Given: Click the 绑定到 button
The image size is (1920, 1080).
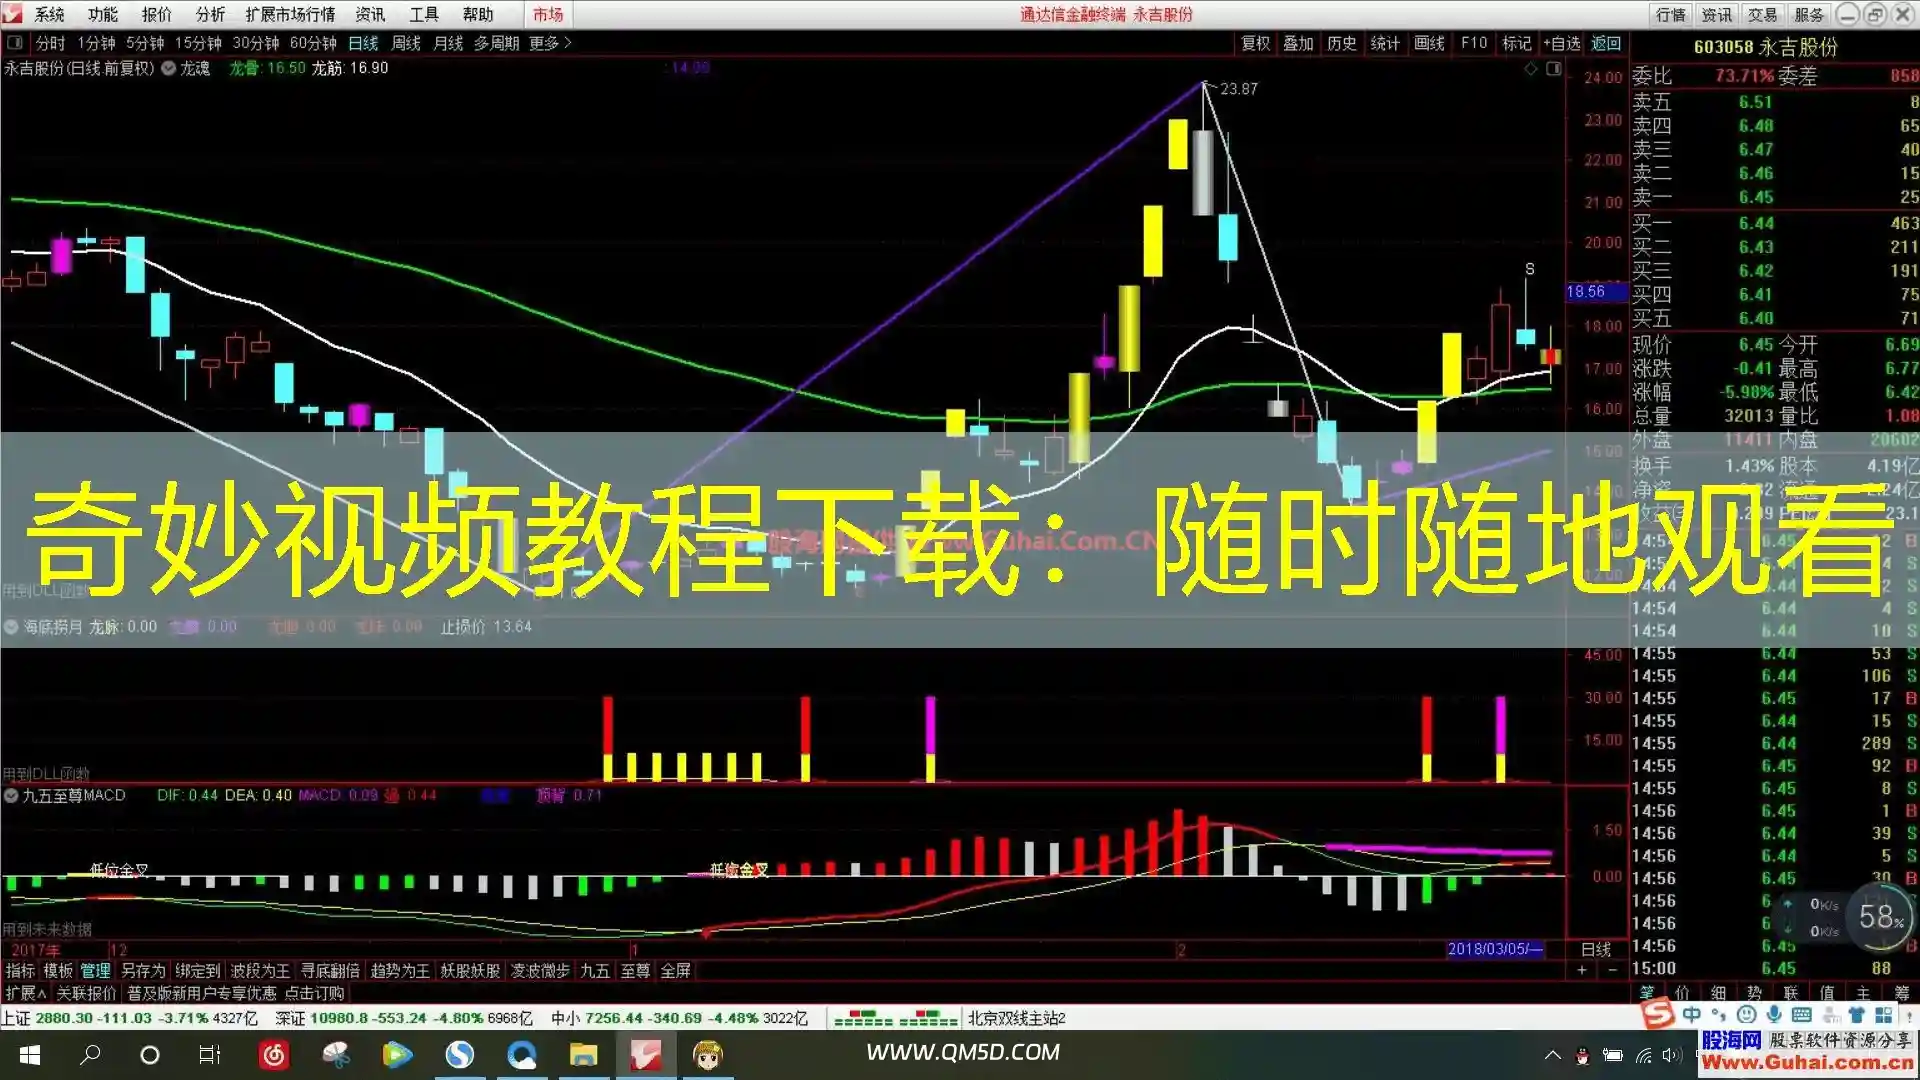Looking at the screenshot, I should click(x=197, y=970).
